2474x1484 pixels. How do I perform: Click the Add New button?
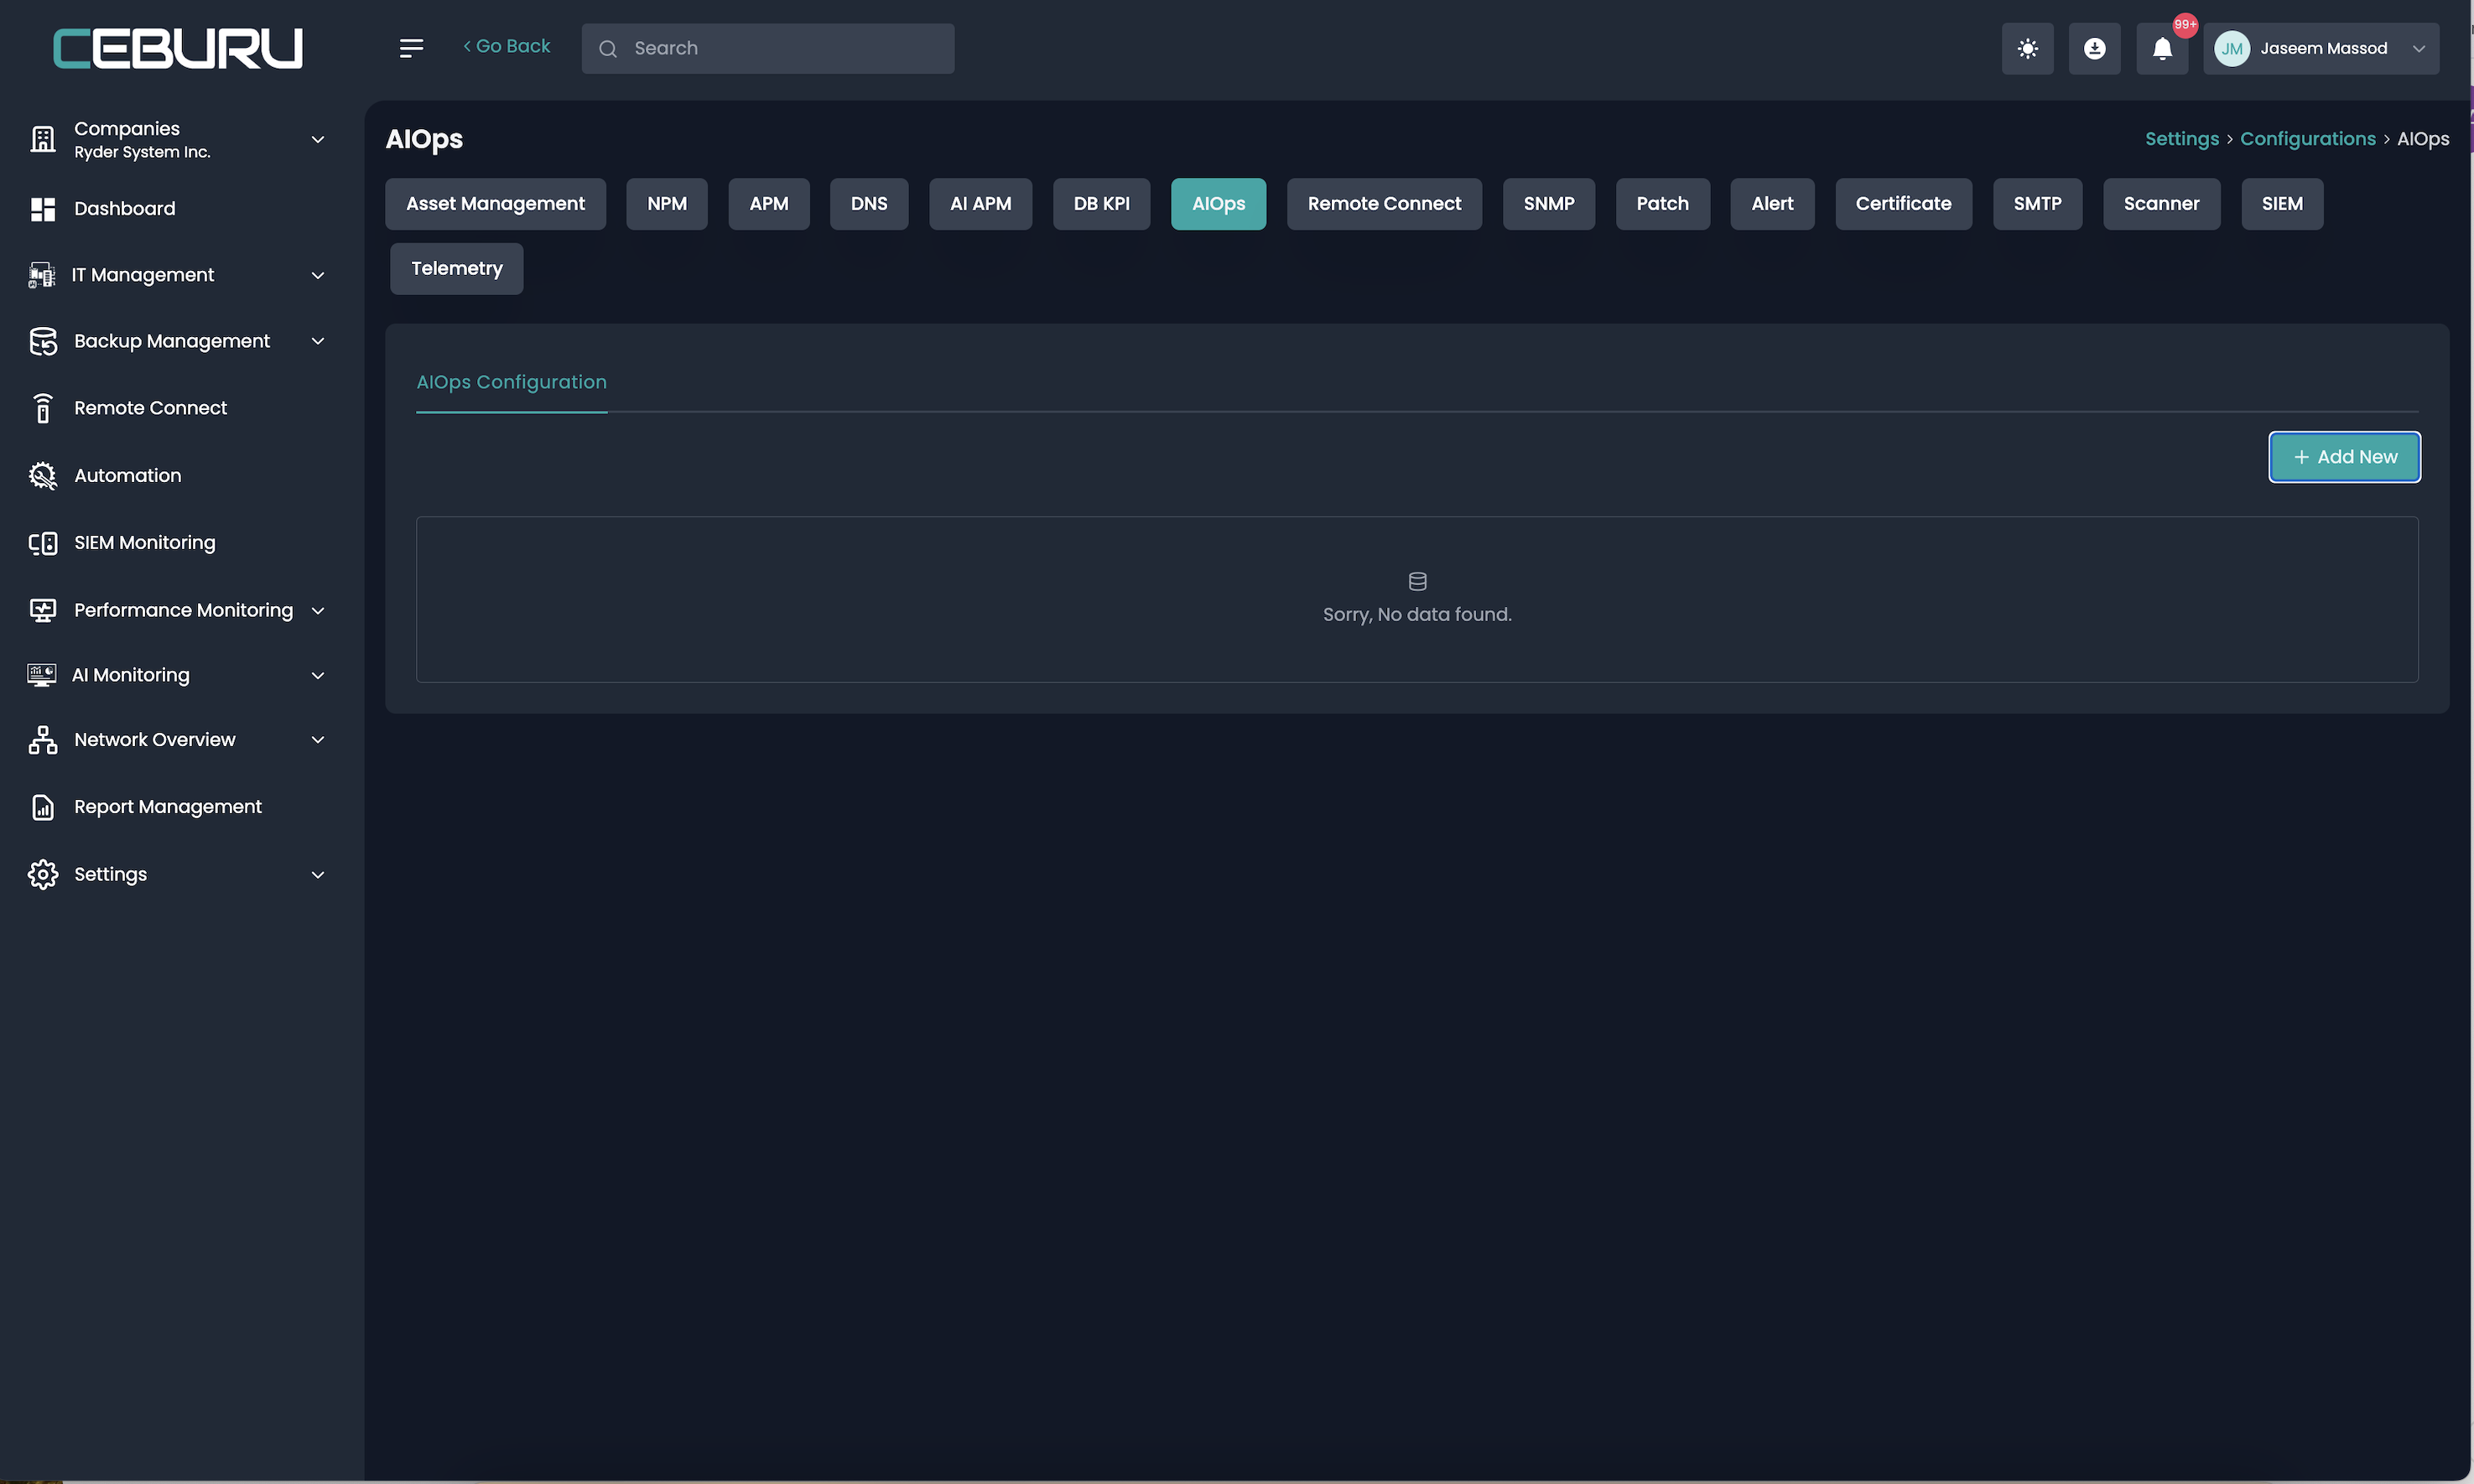pyautogui.click(x=2344, y=457)
